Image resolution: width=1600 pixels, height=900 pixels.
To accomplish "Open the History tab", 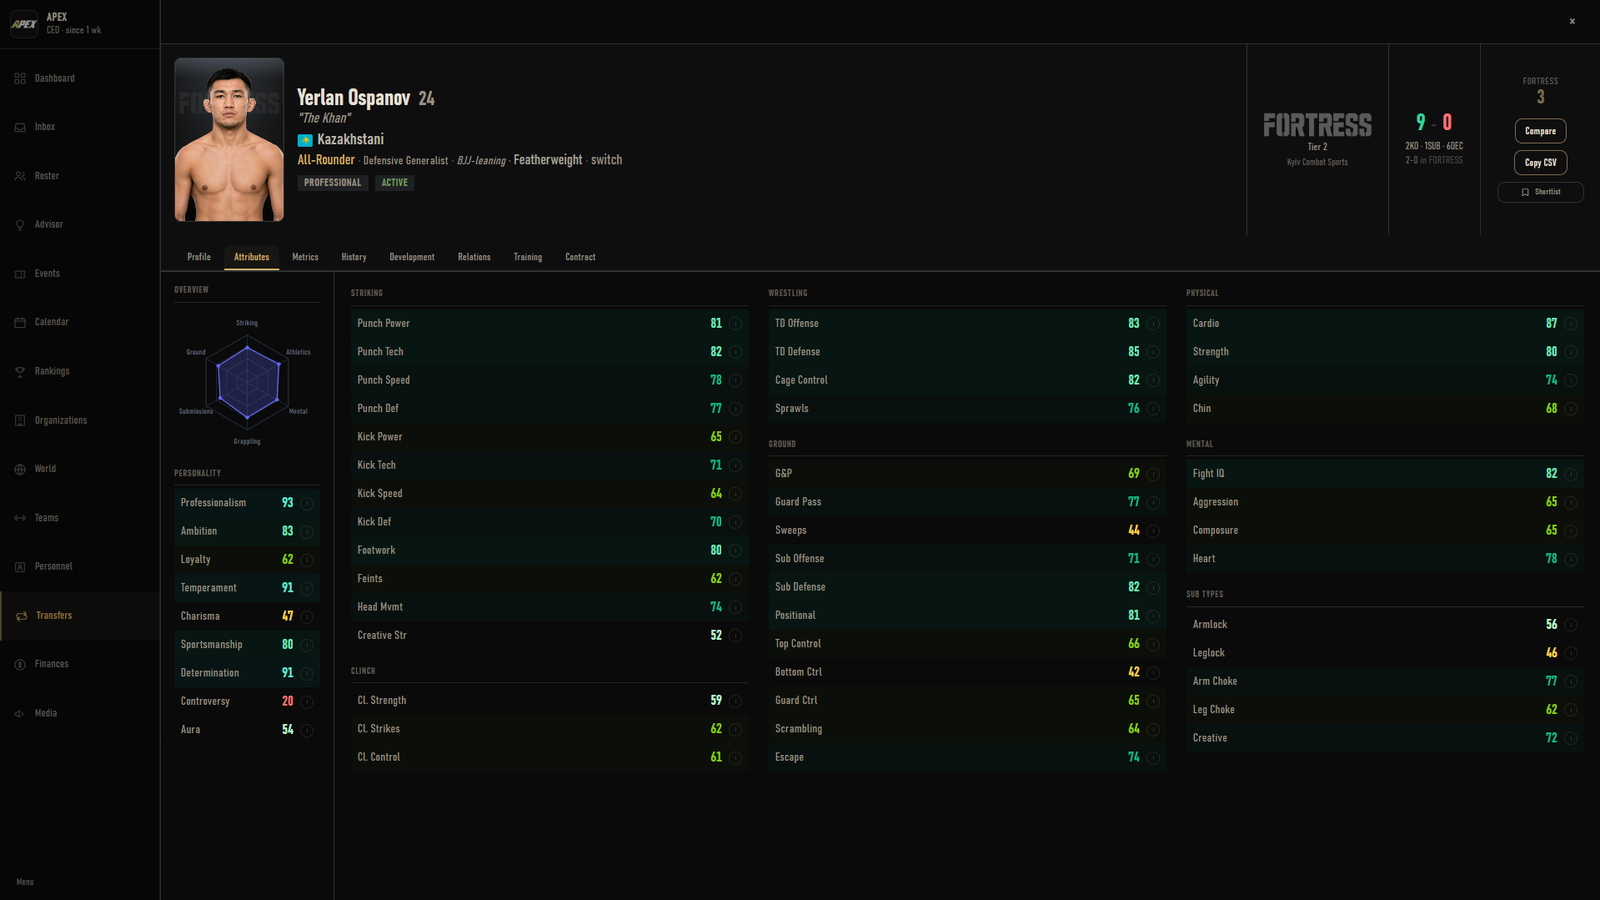I will (x=354, y=257).
